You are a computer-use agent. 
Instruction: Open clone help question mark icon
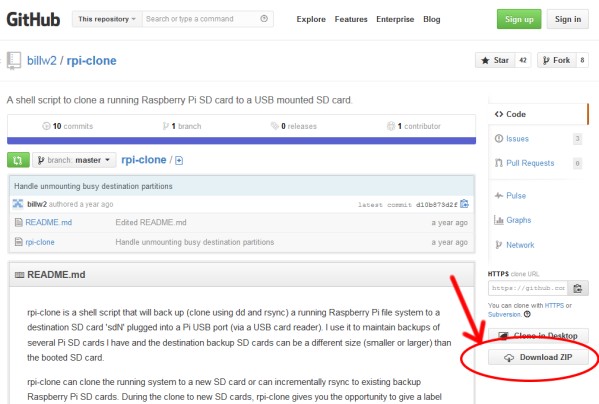tap(527, 314)
